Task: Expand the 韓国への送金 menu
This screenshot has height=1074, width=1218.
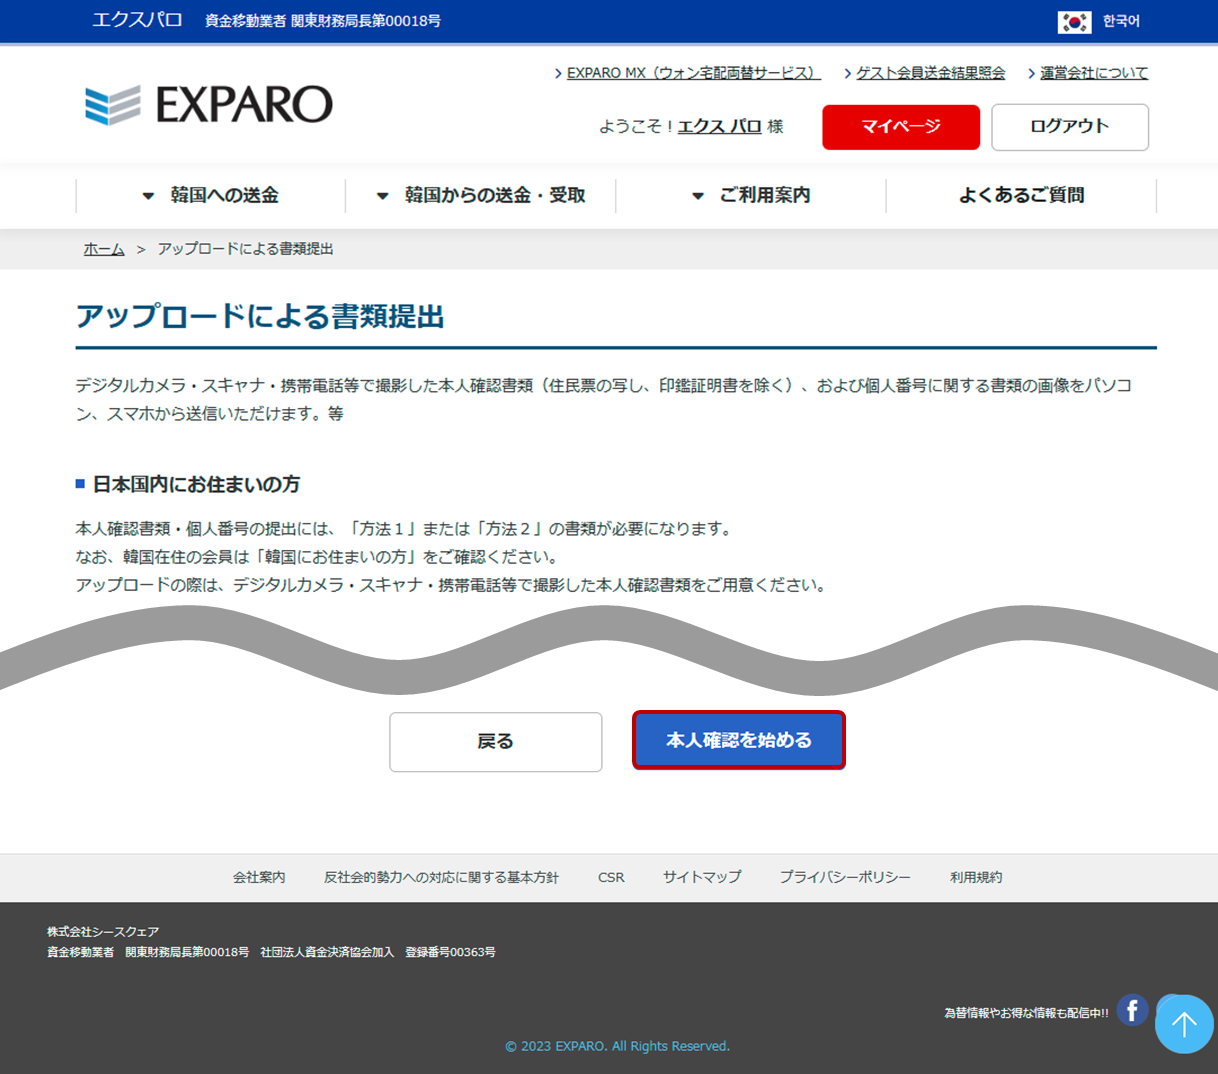Action: click(211, 196)
